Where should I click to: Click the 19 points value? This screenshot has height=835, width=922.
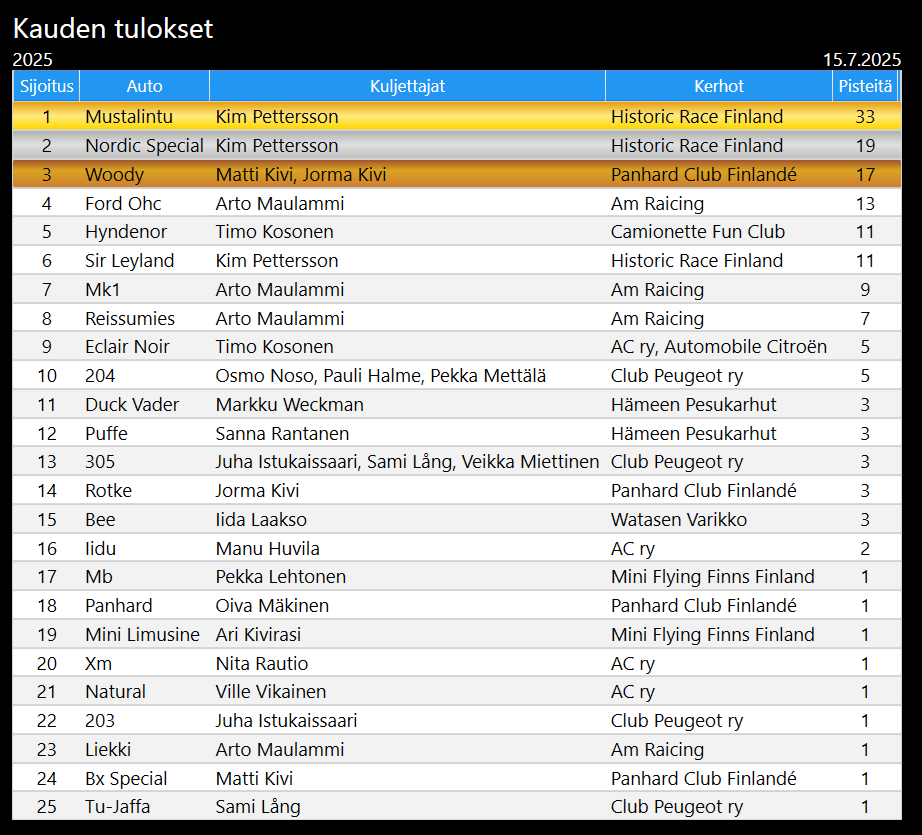pos(865,145)
